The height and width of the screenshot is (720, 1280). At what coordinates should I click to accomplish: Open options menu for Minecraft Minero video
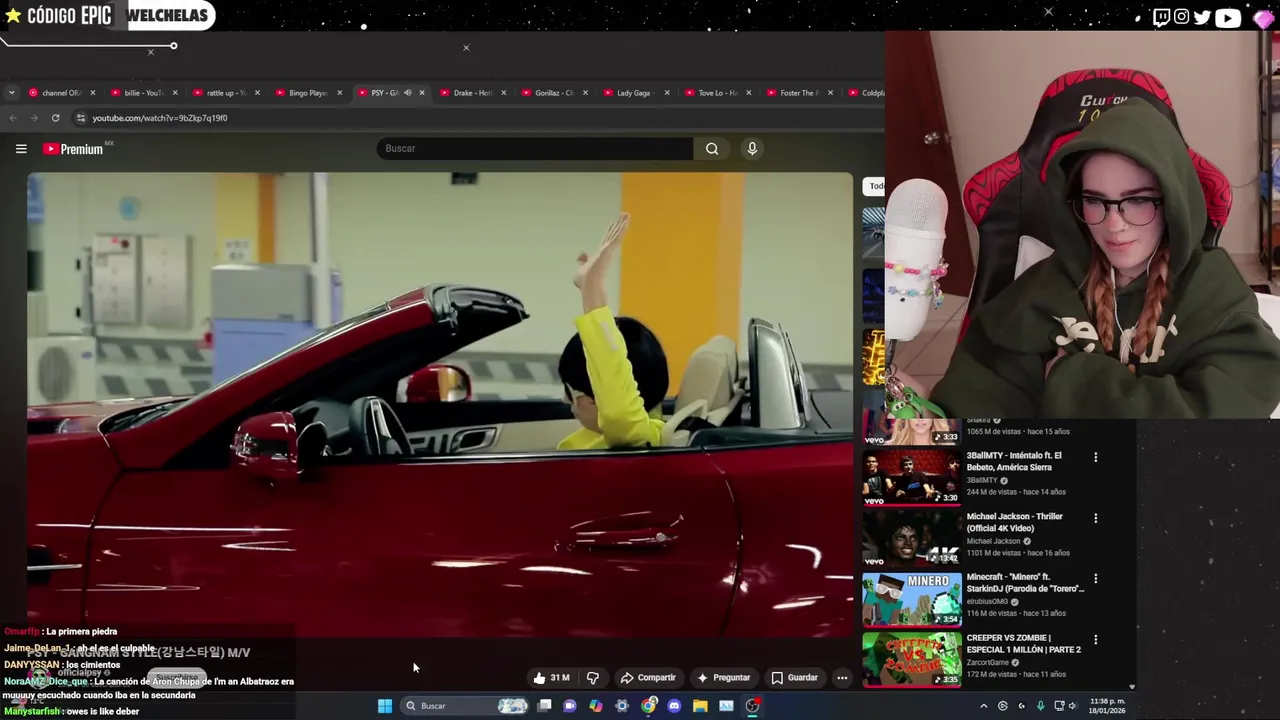coord(1095,578)
